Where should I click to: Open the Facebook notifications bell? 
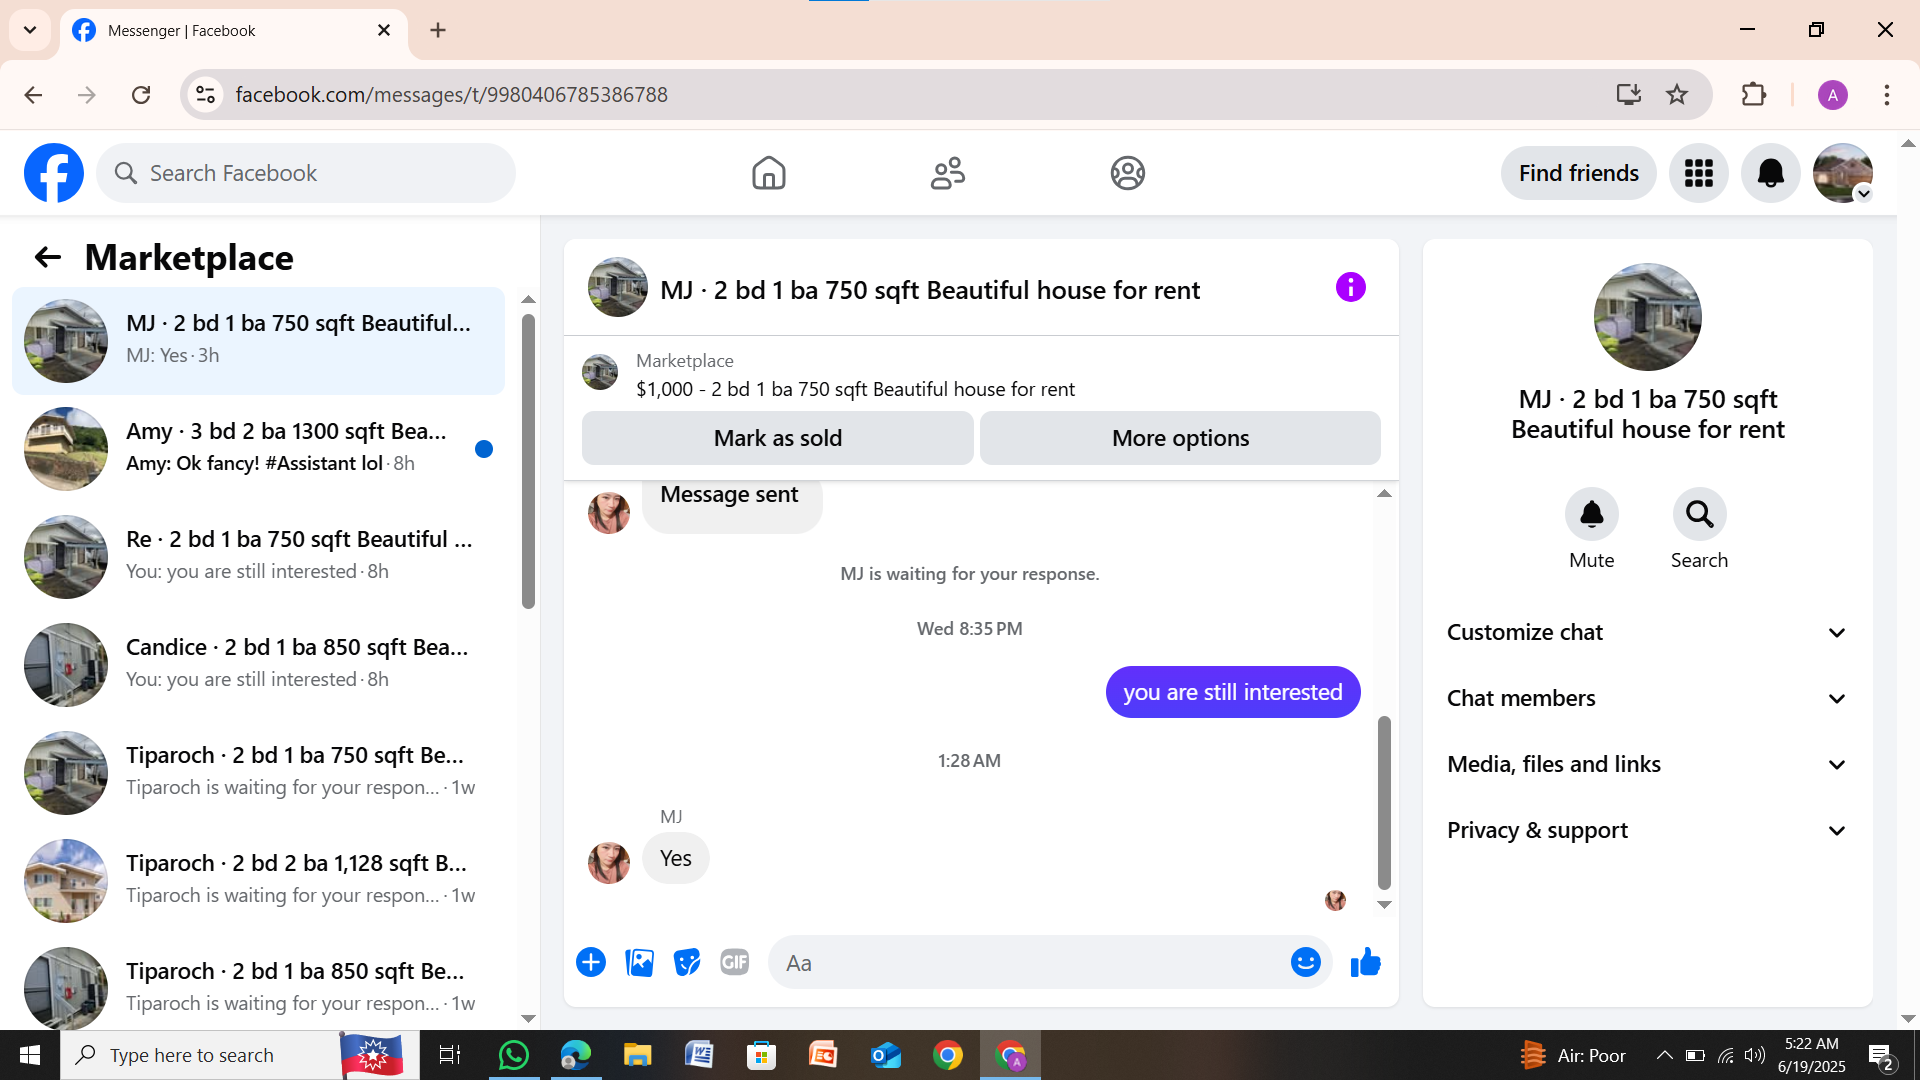1770,173
